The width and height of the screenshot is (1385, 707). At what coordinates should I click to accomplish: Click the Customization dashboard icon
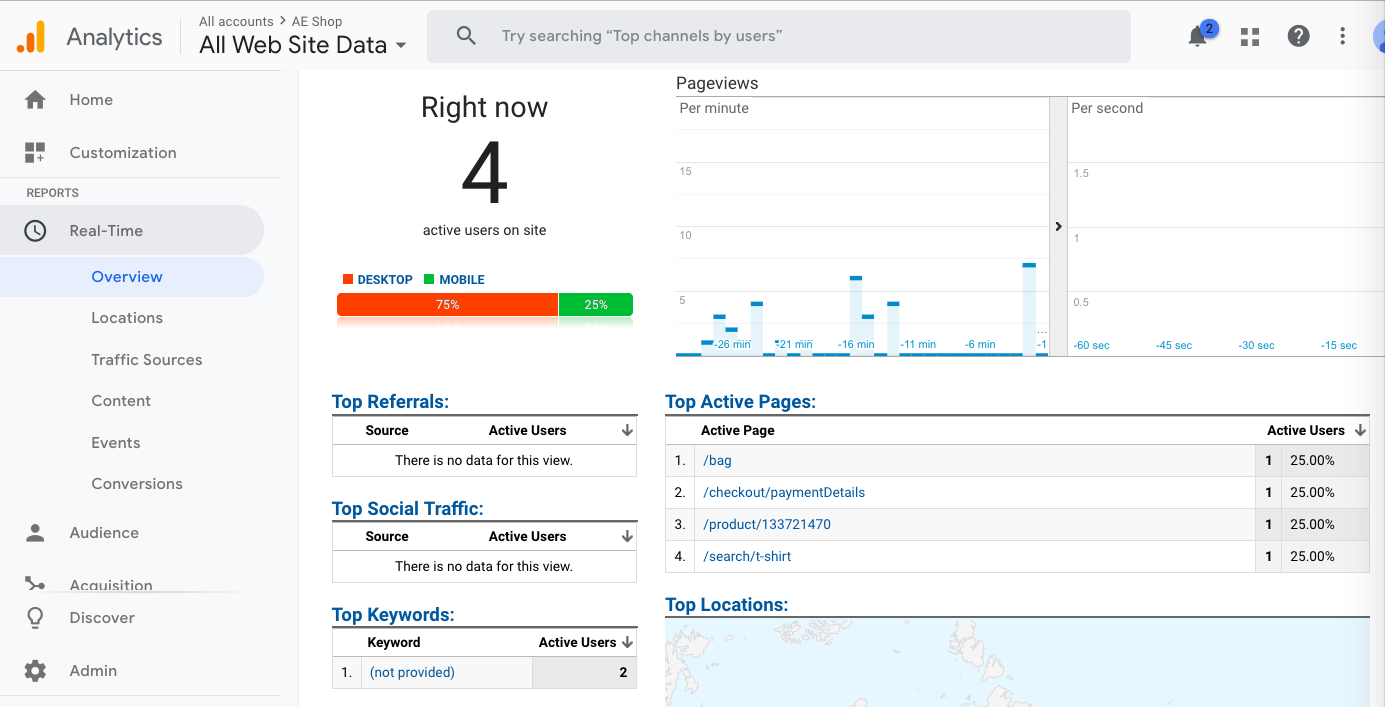pyautogui.click(x=35, y=153)
